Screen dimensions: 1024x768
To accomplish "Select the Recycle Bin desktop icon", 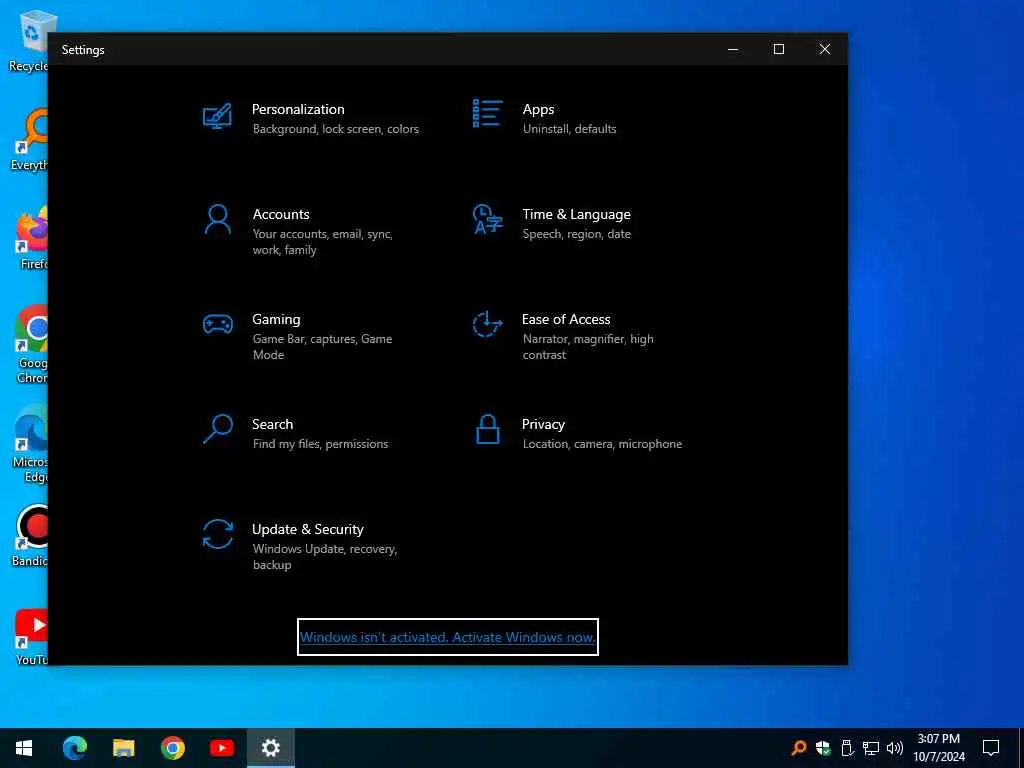I will [27, 41].
